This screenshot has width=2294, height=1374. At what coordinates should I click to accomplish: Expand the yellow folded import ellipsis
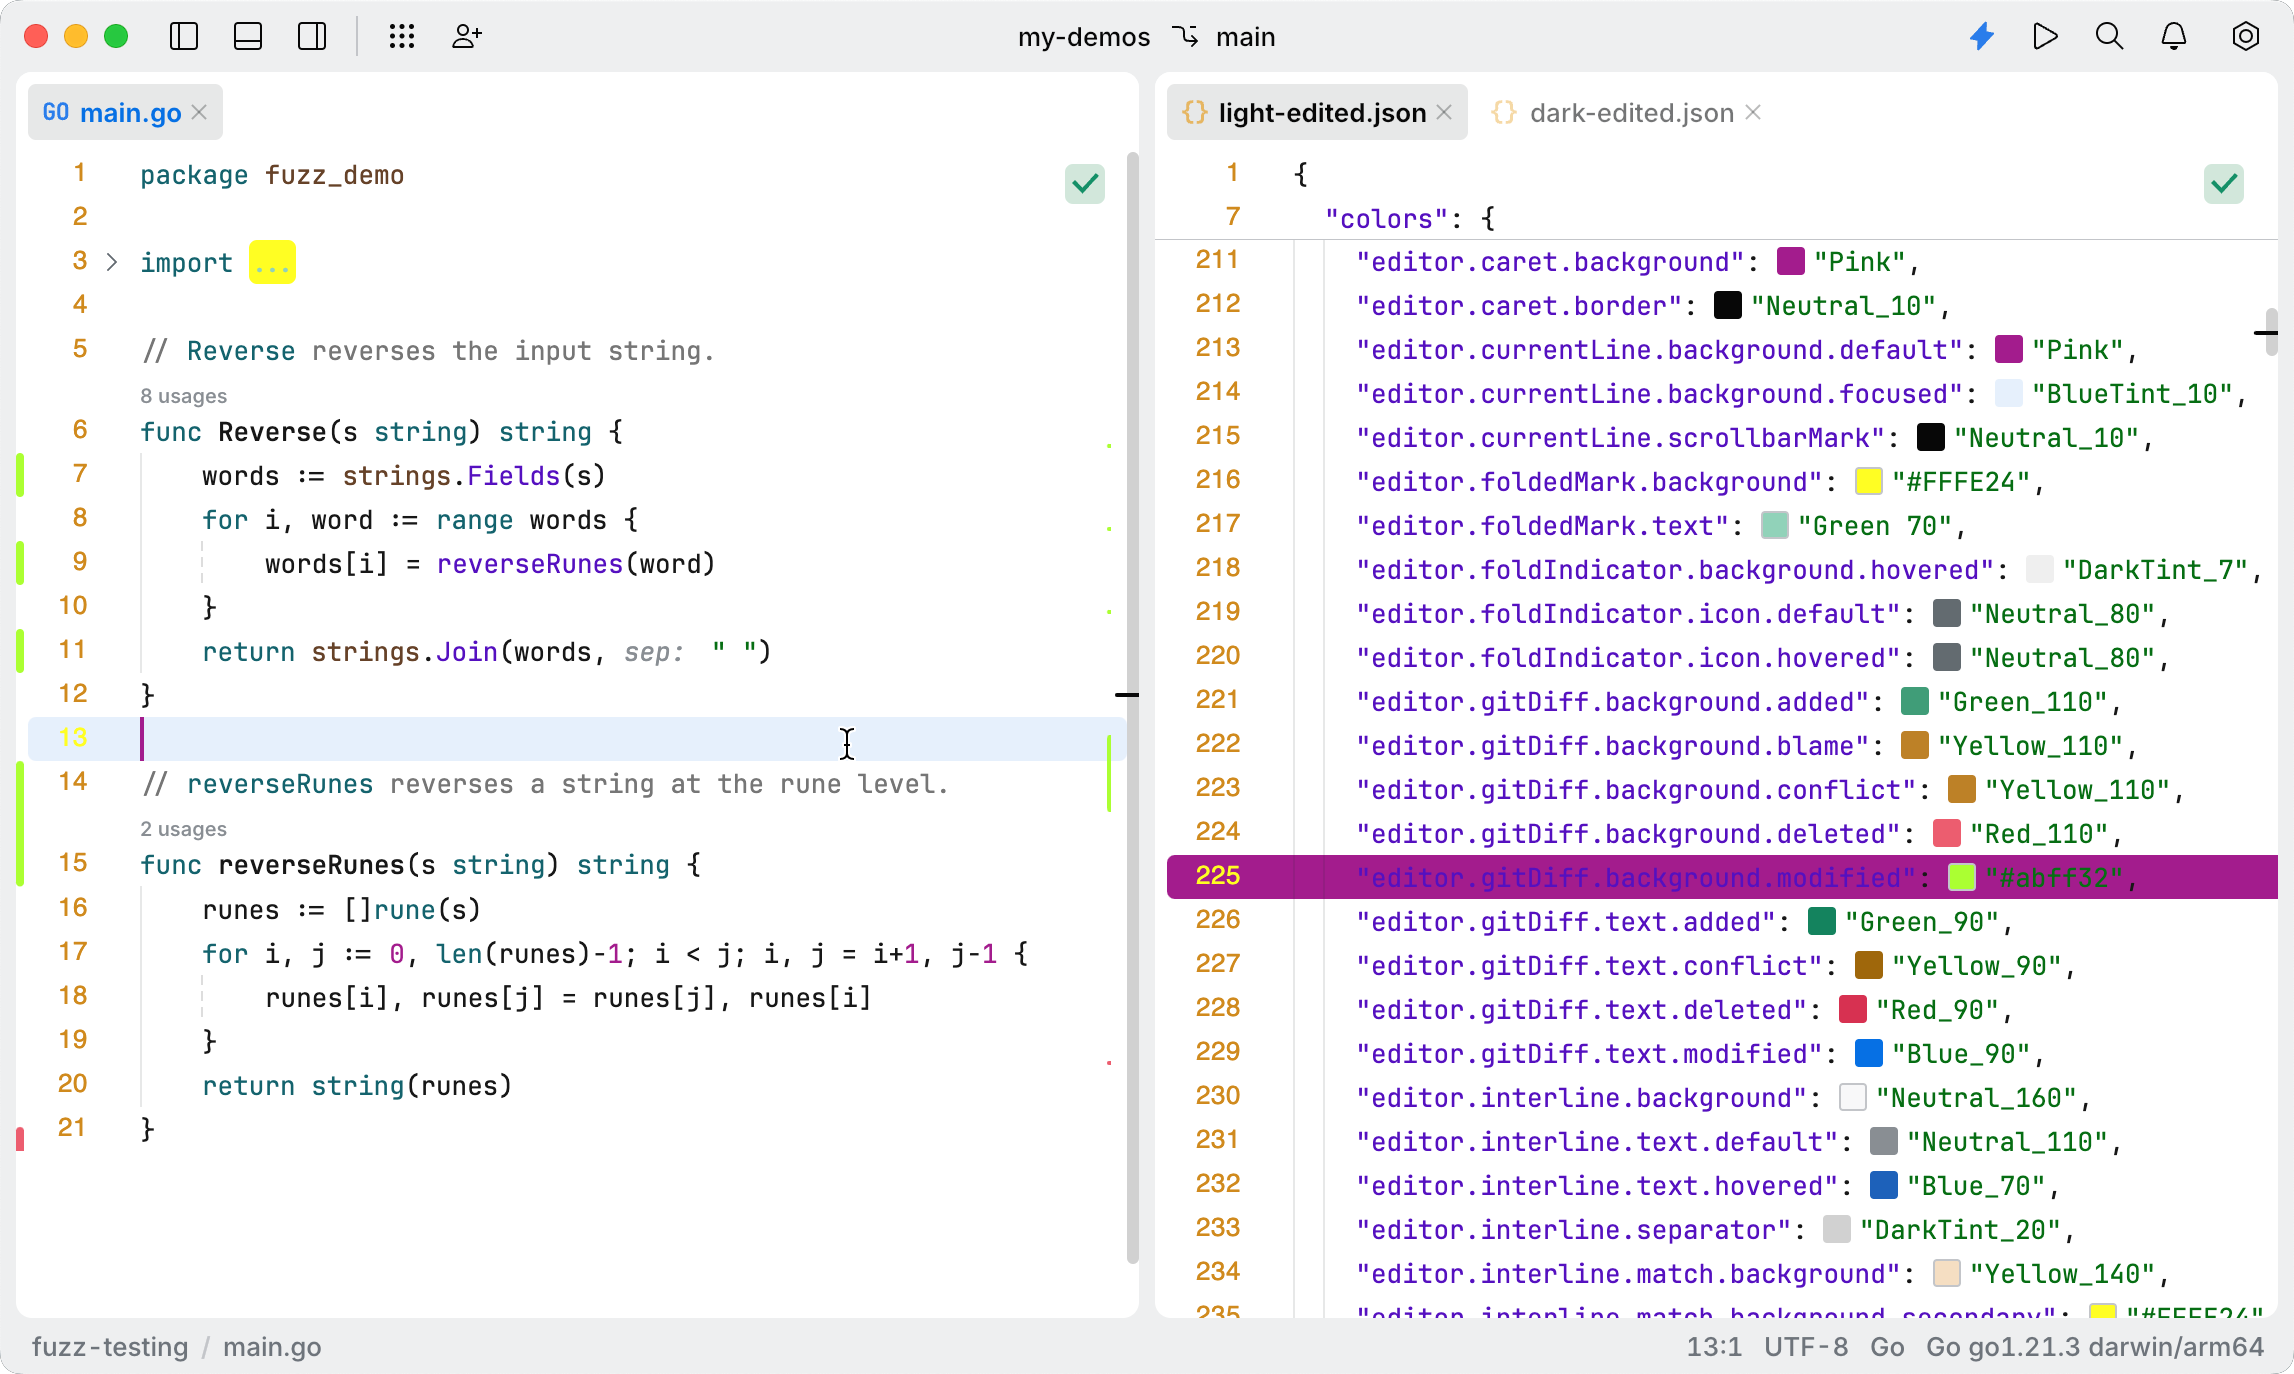pos(272,263)
